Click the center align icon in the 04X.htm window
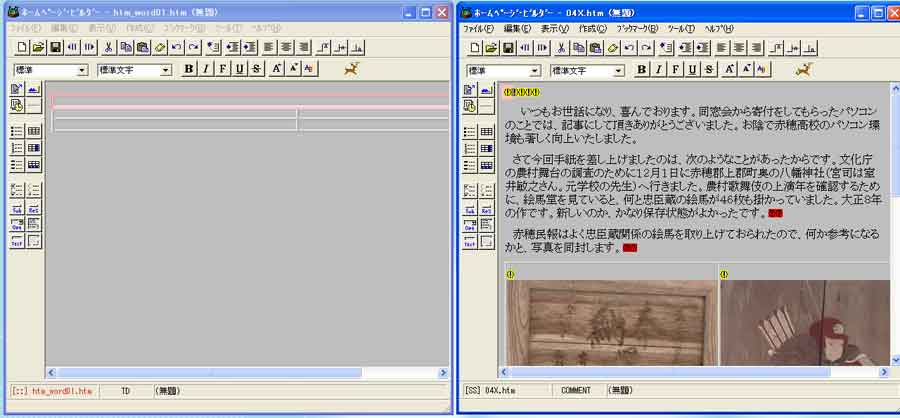 point(739,48)
